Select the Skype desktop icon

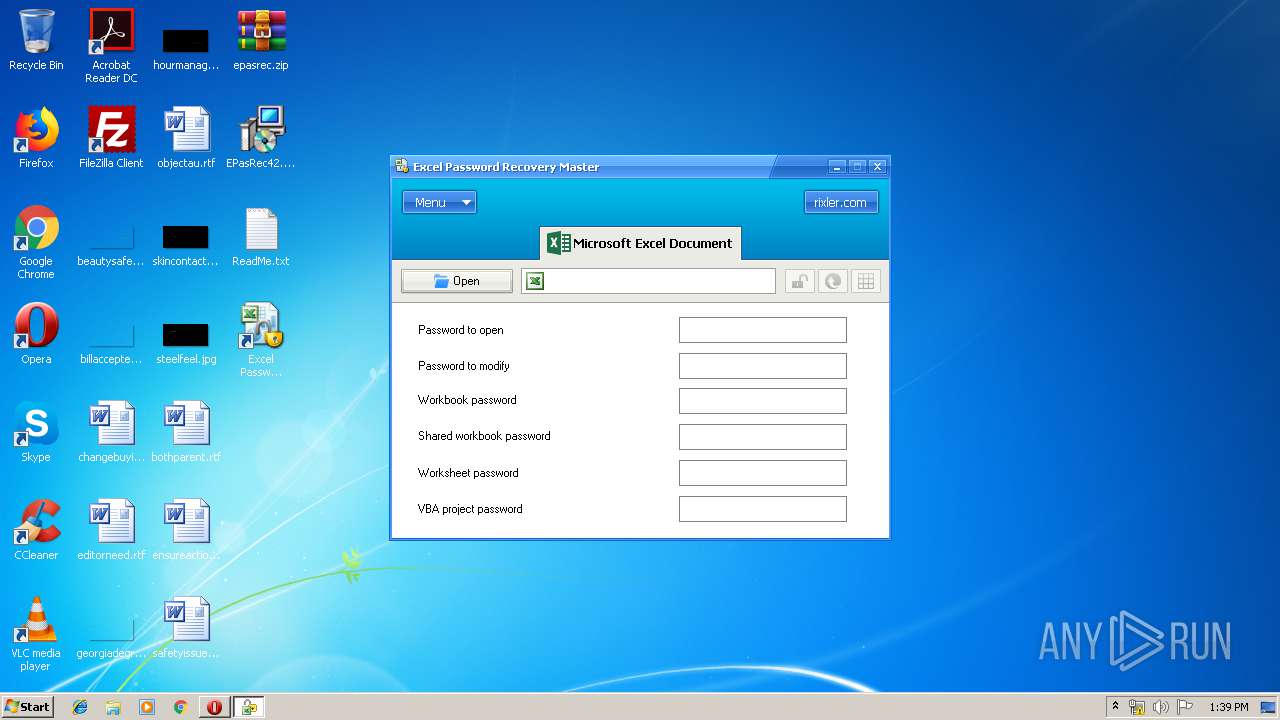coord(36,432)
